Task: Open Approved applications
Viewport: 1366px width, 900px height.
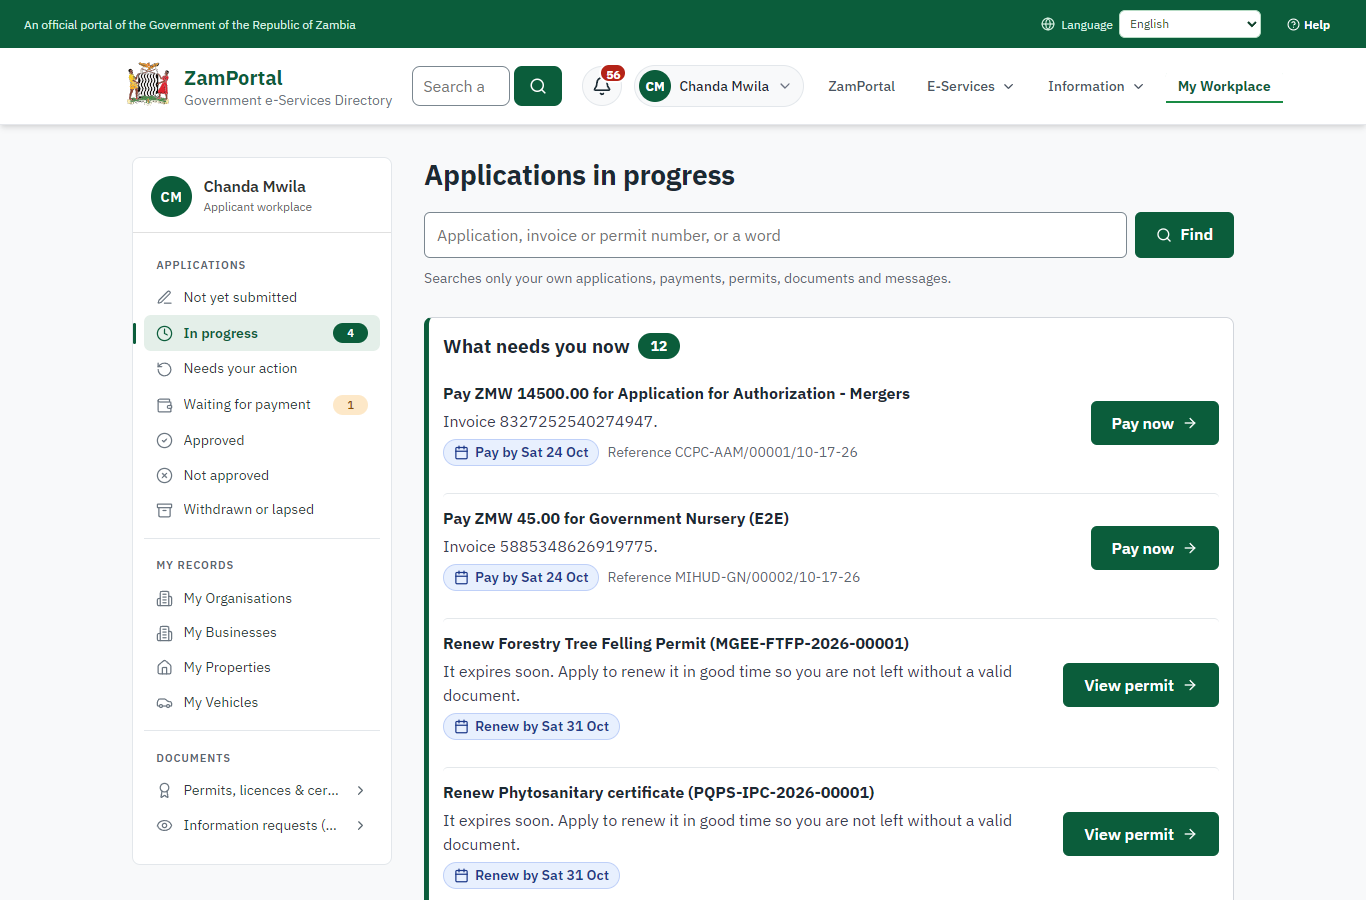Action: click(262, 440)
